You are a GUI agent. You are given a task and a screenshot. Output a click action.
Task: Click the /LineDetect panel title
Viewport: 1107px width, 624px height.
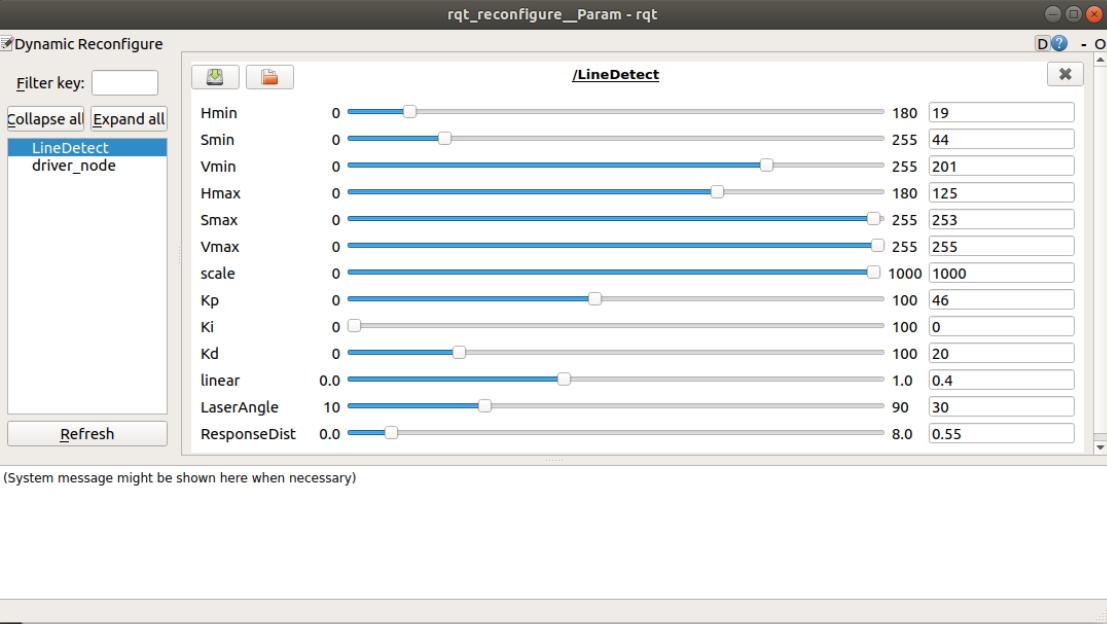[616, 74]
